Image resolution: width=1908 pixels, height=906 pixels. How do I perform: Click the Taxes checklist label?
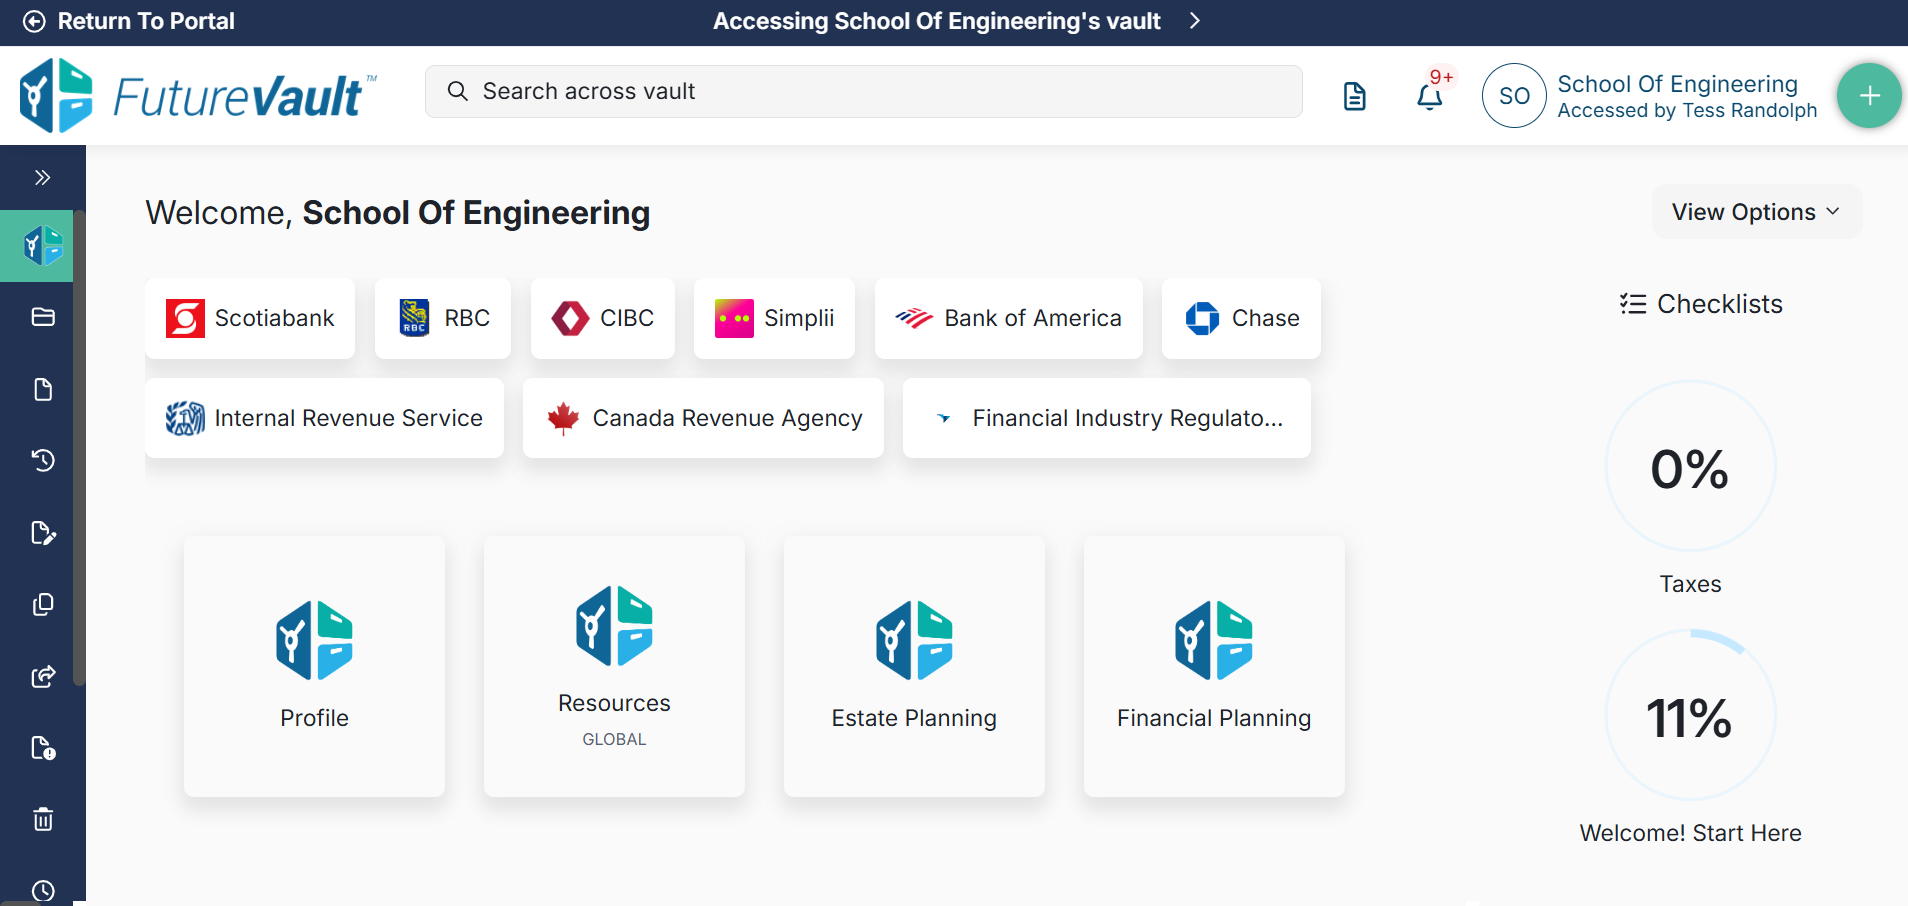tap(1690, 584)
